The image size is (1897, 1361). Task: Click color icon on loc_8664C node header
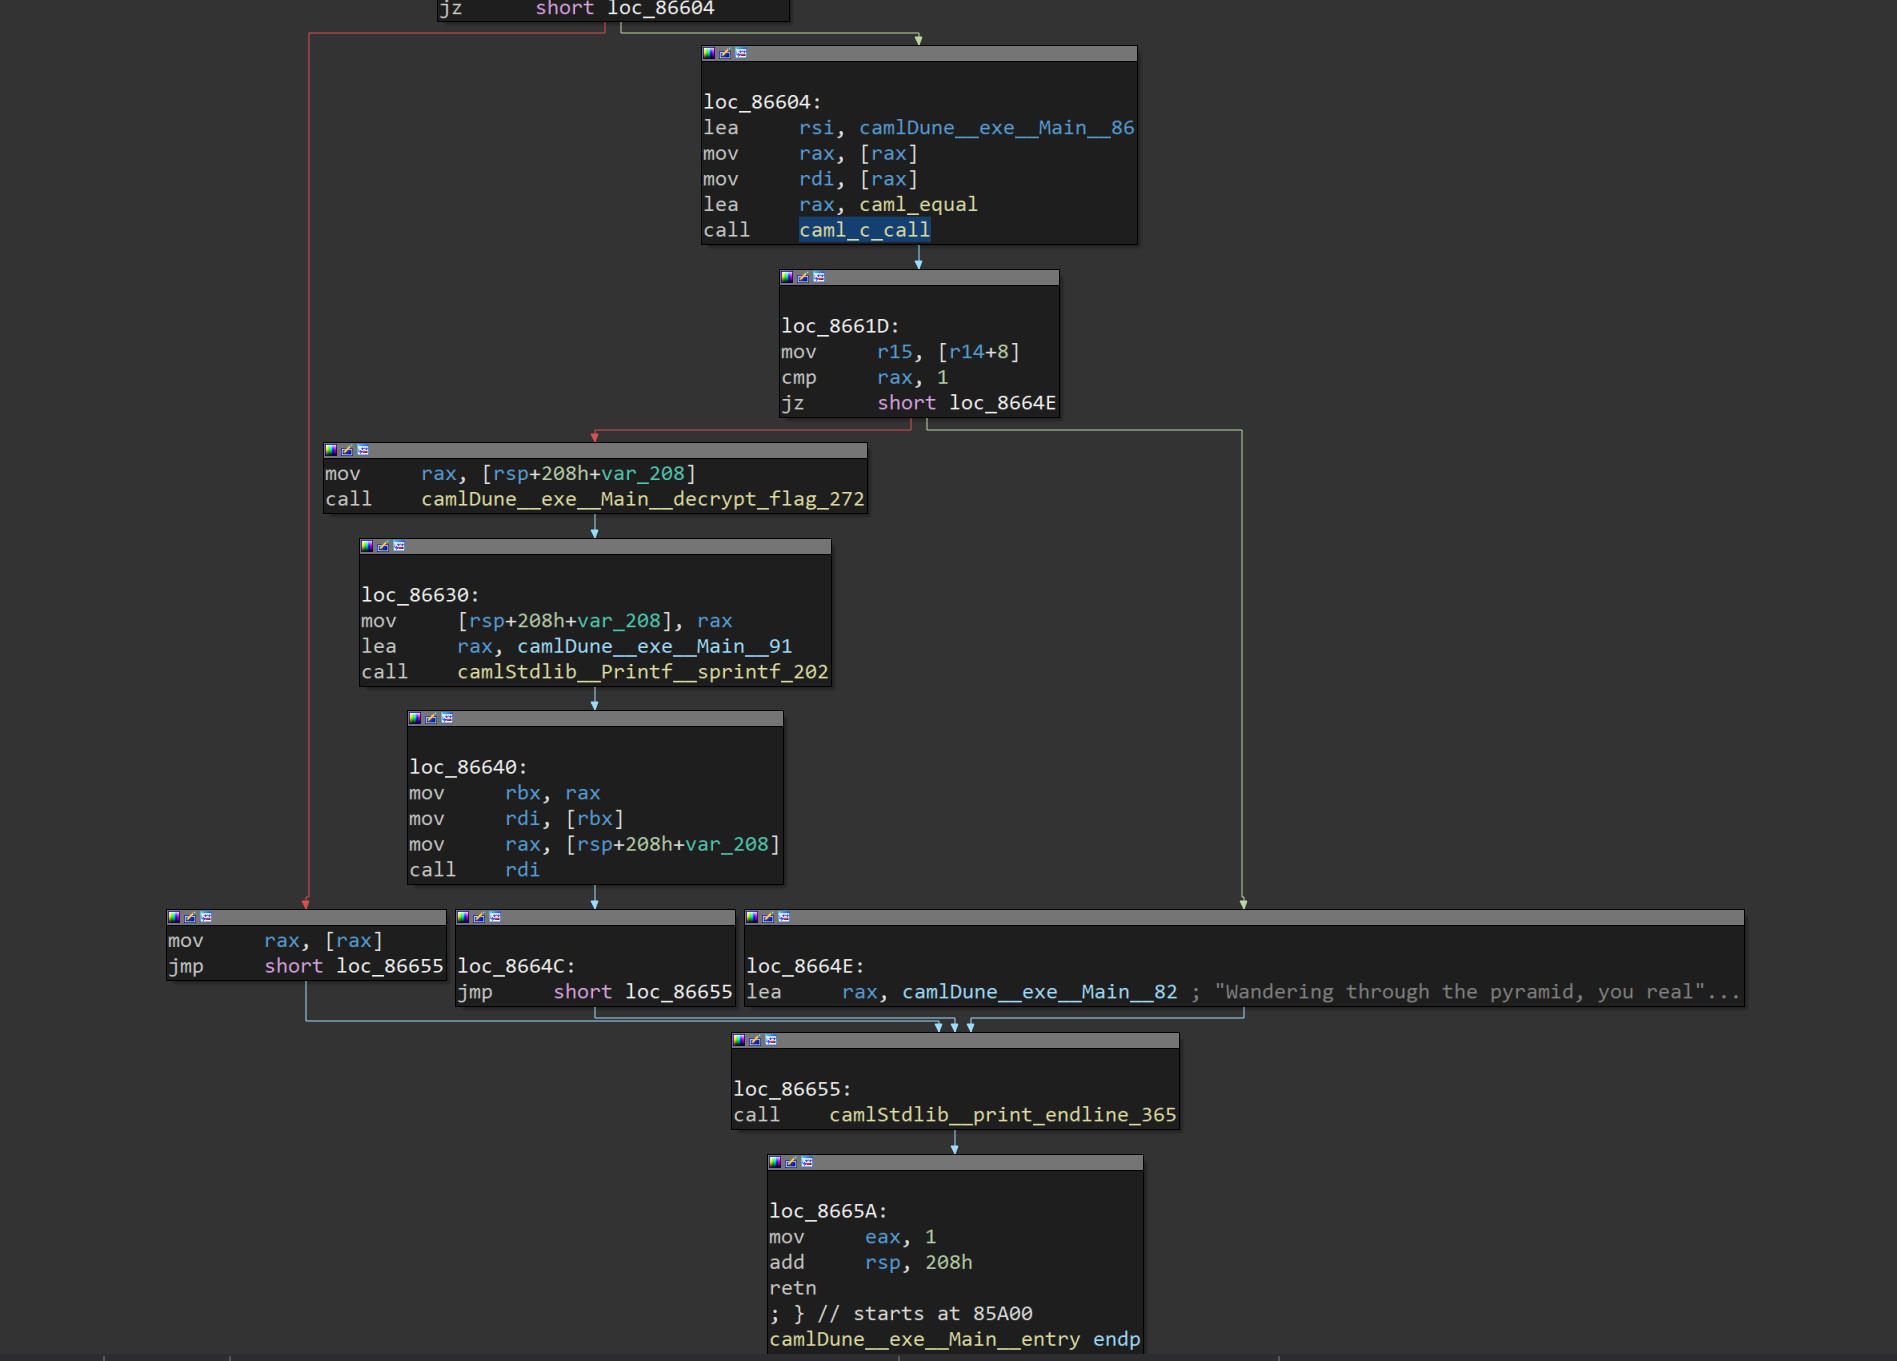coord(463,917)
